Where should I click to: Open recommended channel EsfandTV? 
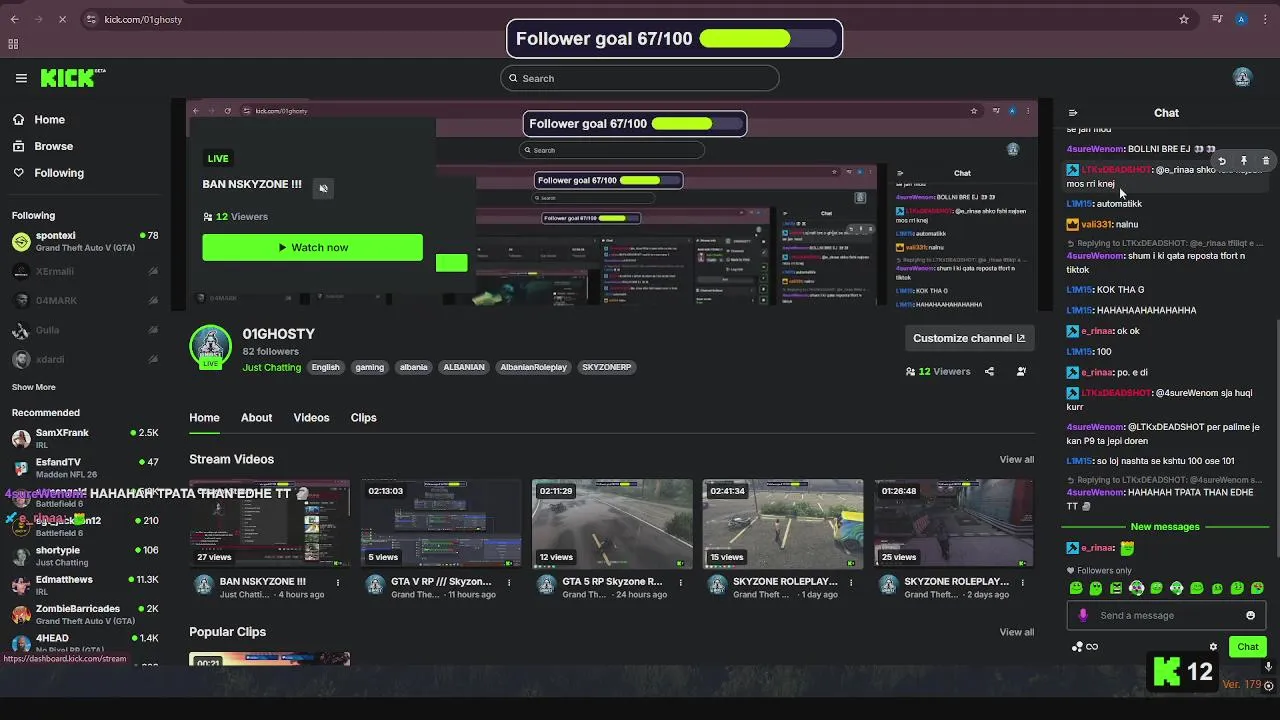85,468
